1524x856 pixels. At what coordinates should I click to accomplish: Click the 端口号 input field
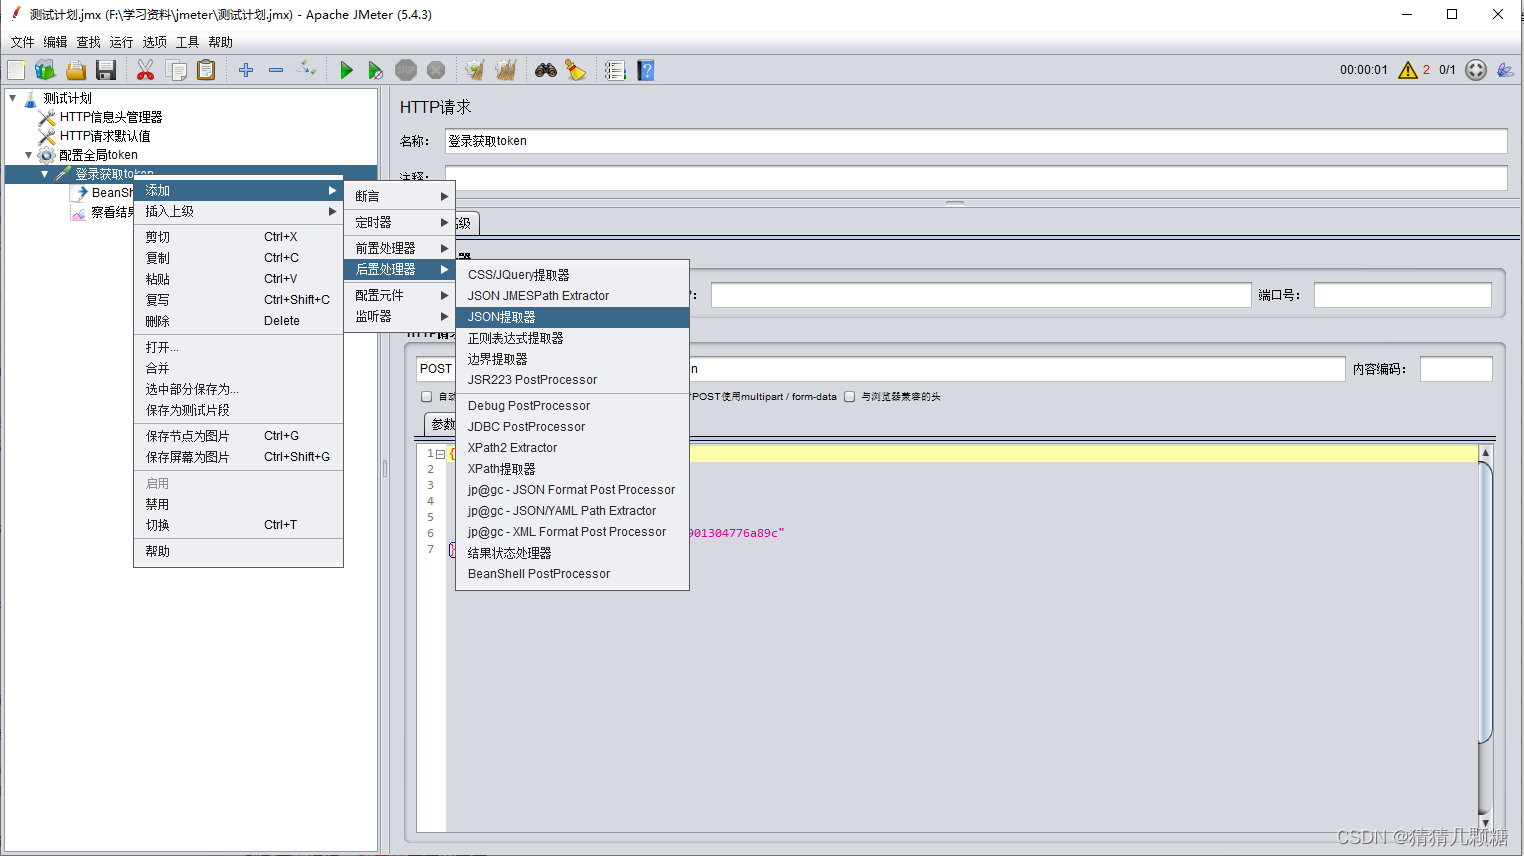1402,295
